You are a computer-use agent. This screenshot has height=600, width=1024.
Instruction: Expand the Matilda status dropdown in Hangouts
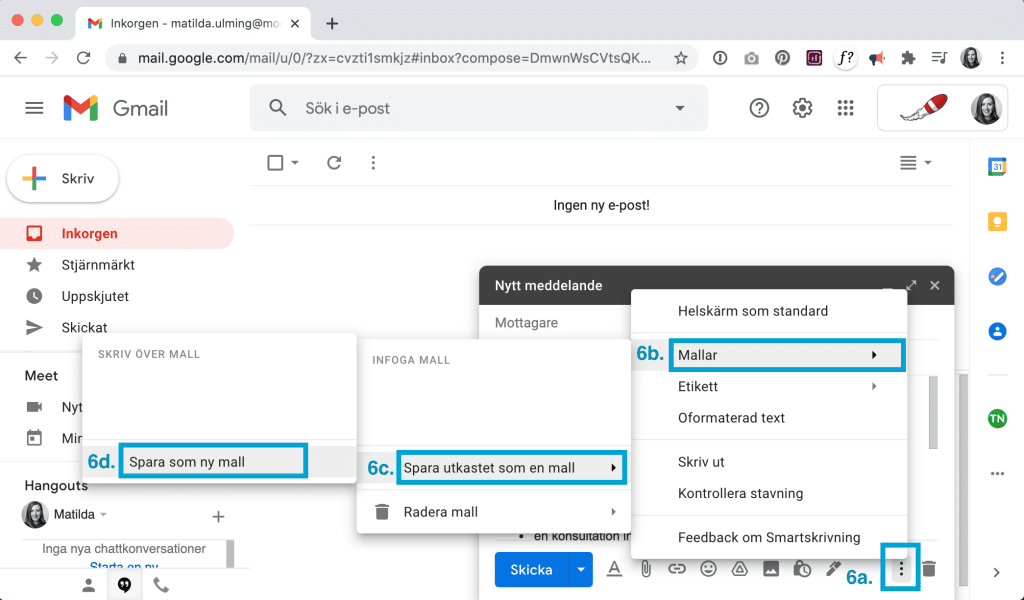pos(104,515)
